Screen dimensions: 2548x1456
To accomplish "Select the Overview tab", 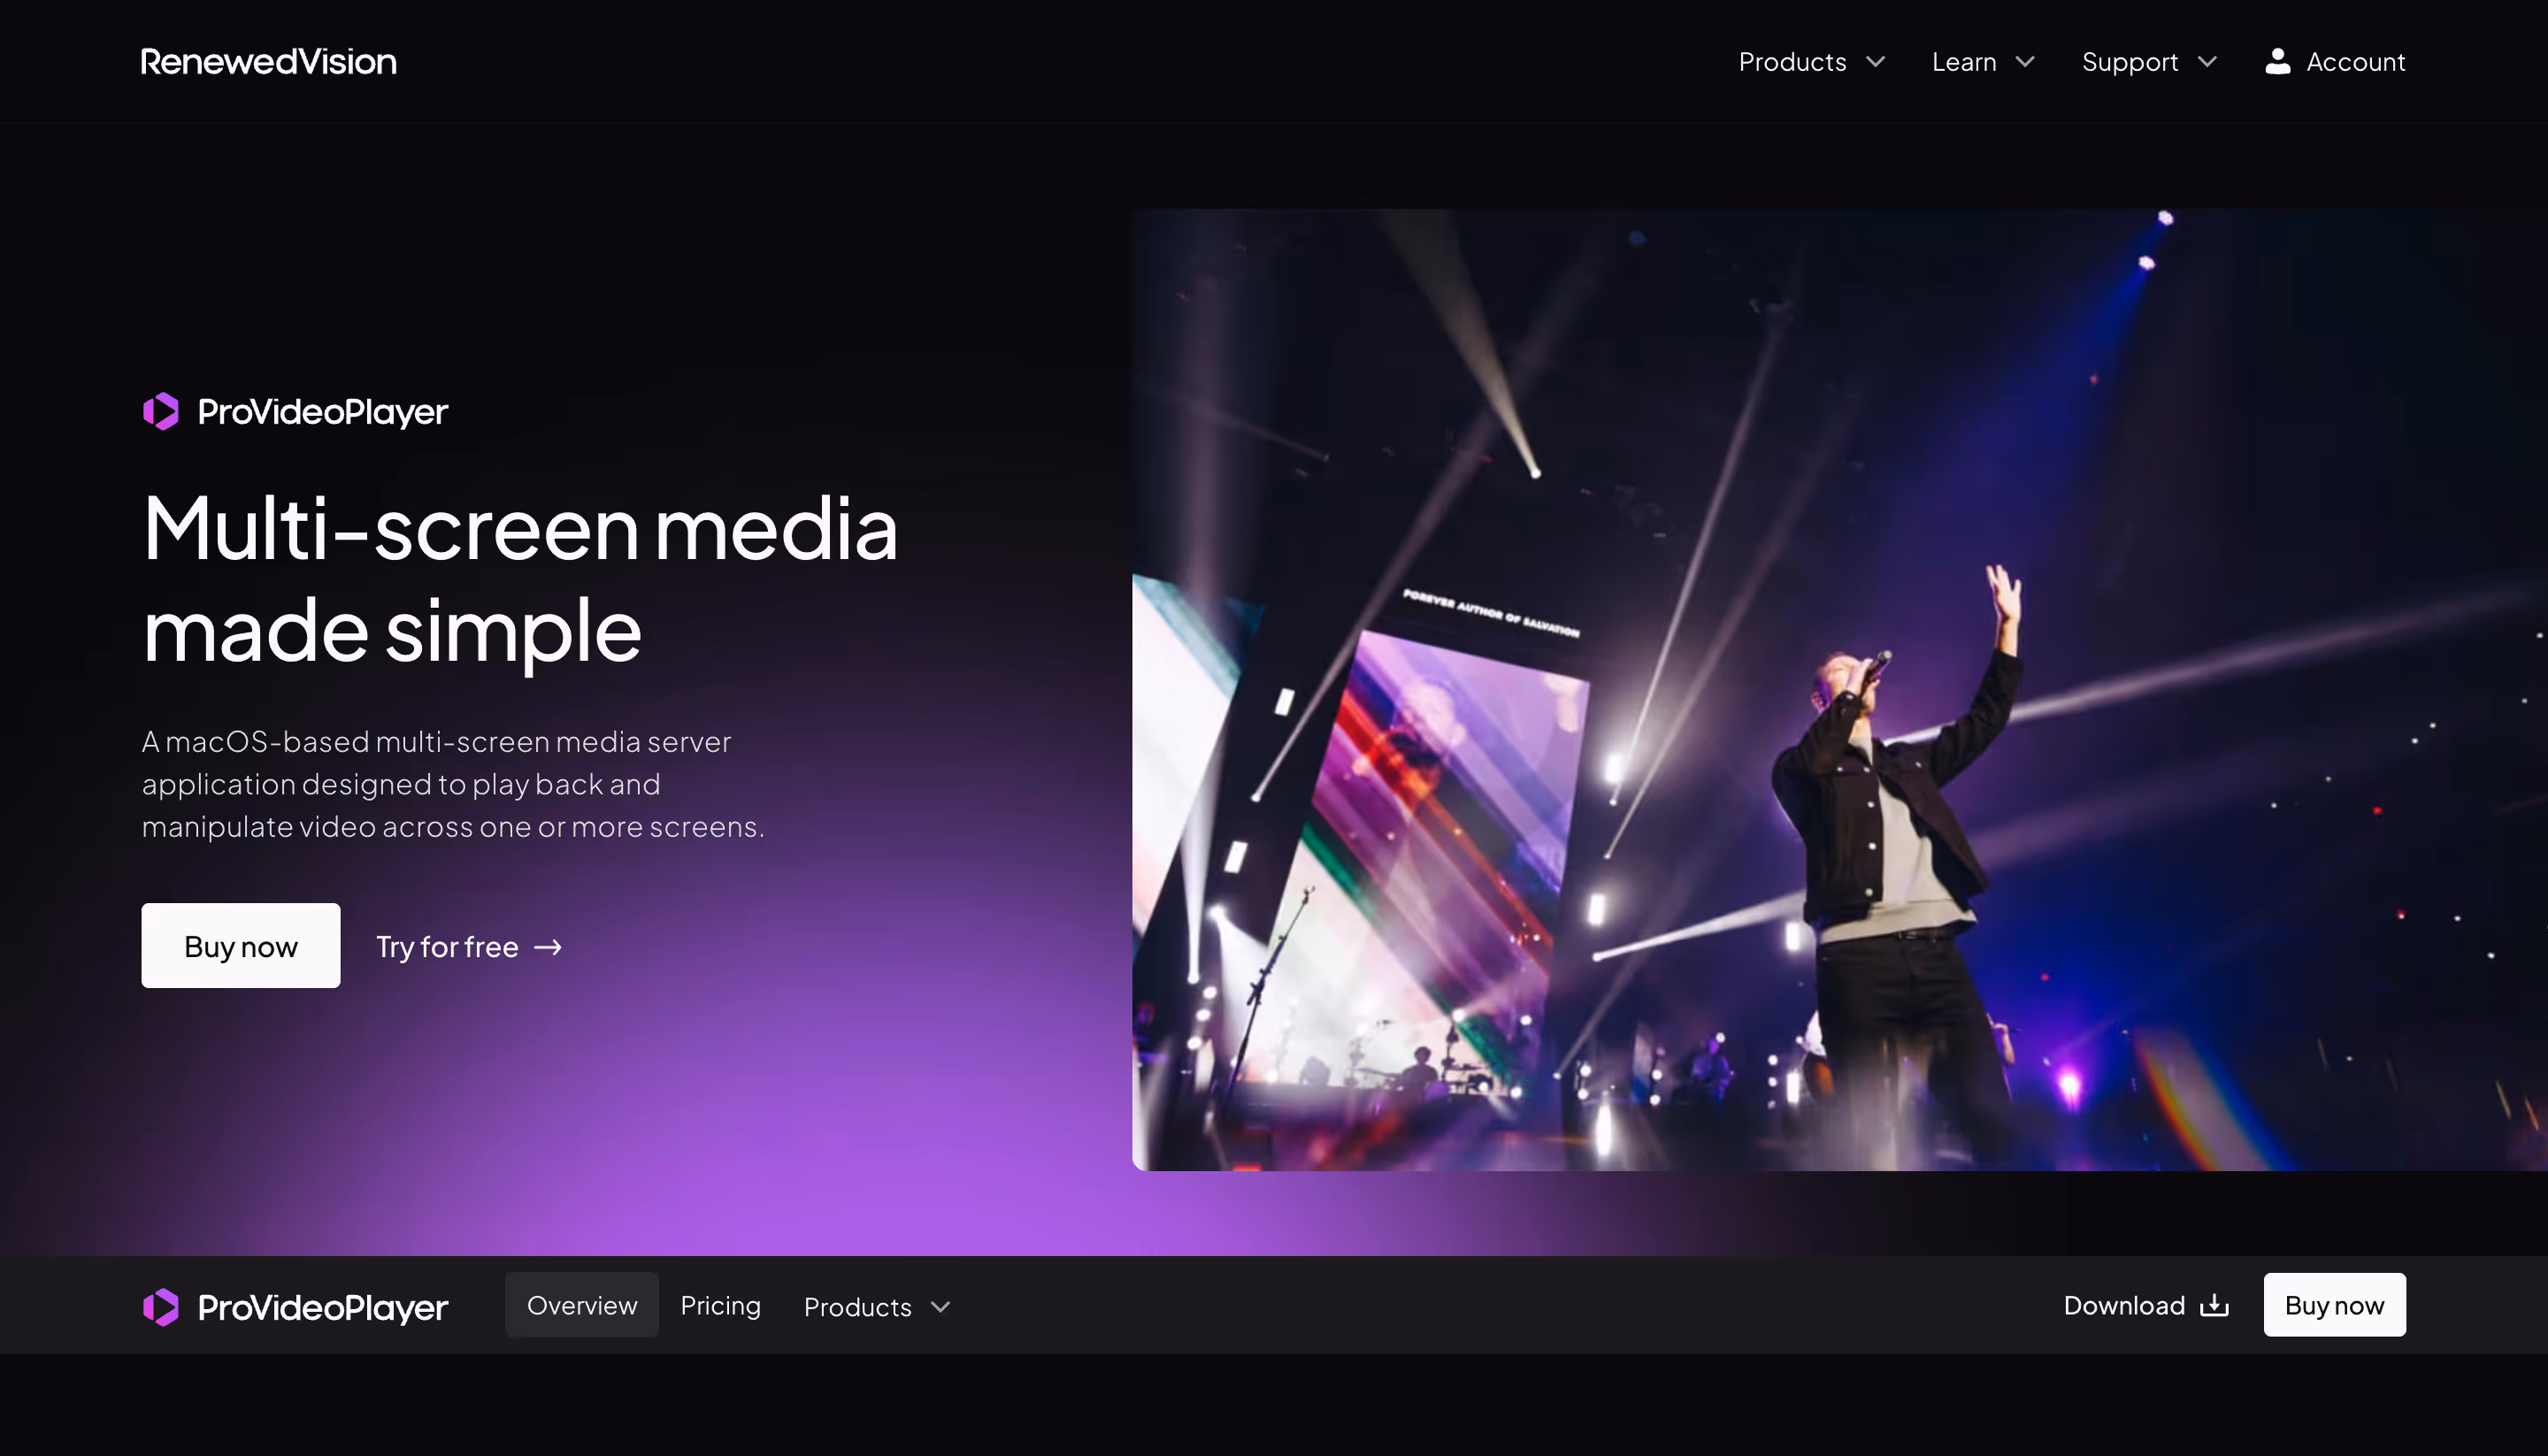I will [x=581, y=1305].
